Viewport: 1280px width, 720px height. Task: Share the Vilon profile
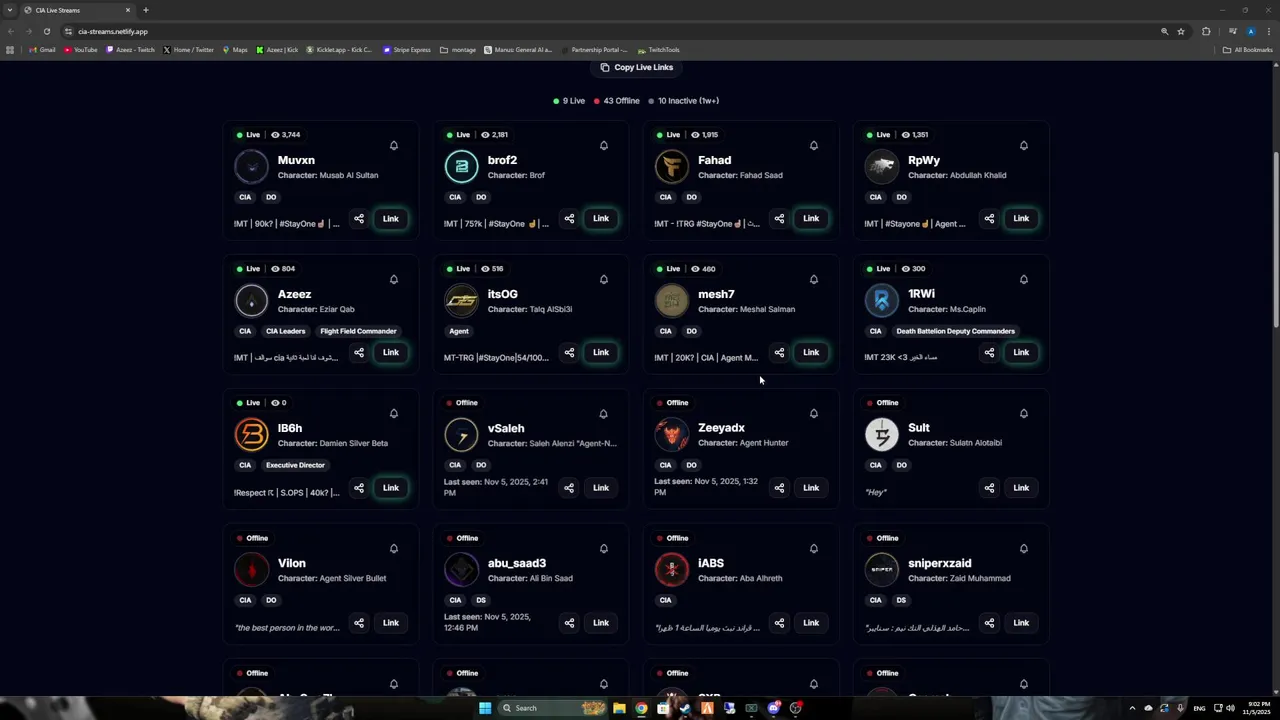click(359, 623)
